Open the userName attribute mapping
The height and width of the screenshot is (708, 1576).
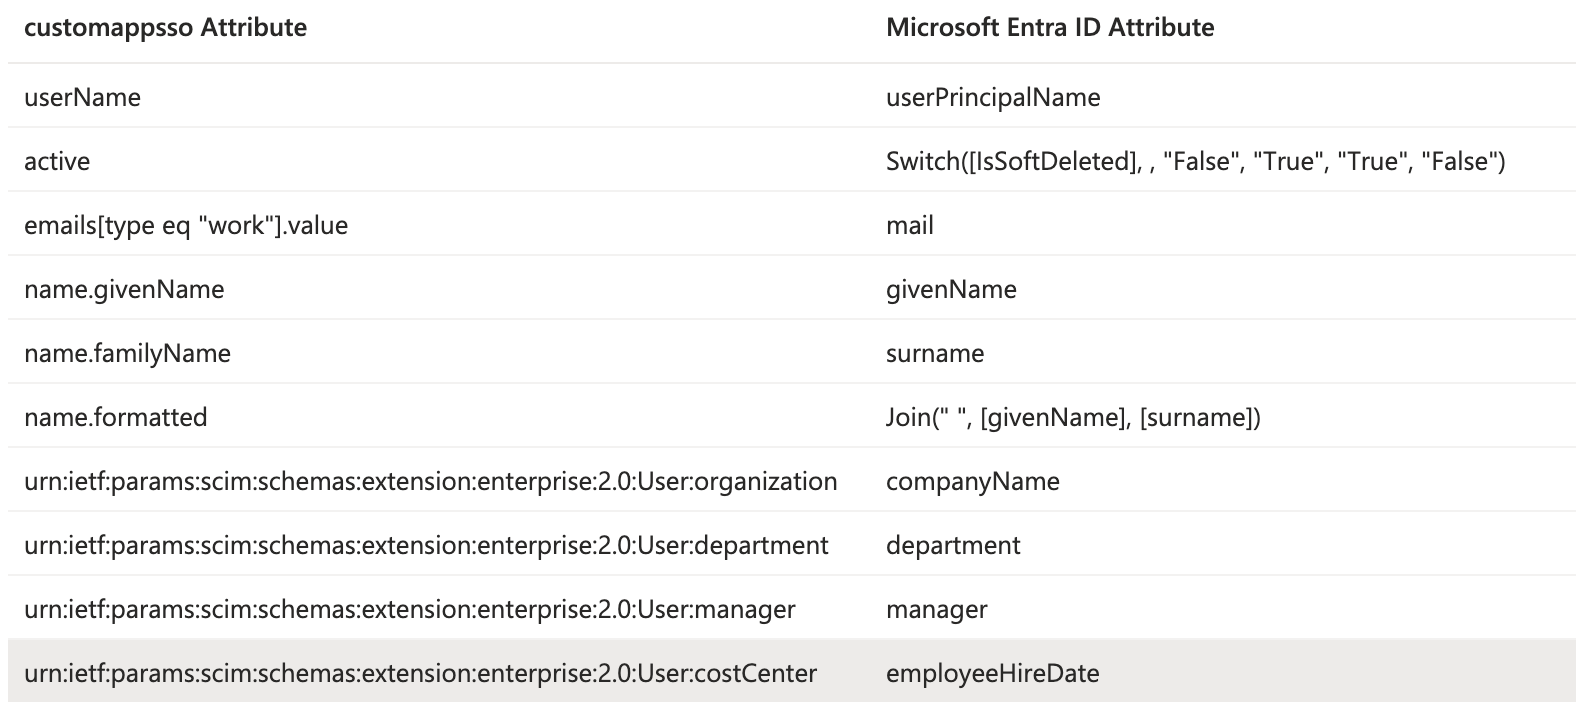(x=82, y=97)
